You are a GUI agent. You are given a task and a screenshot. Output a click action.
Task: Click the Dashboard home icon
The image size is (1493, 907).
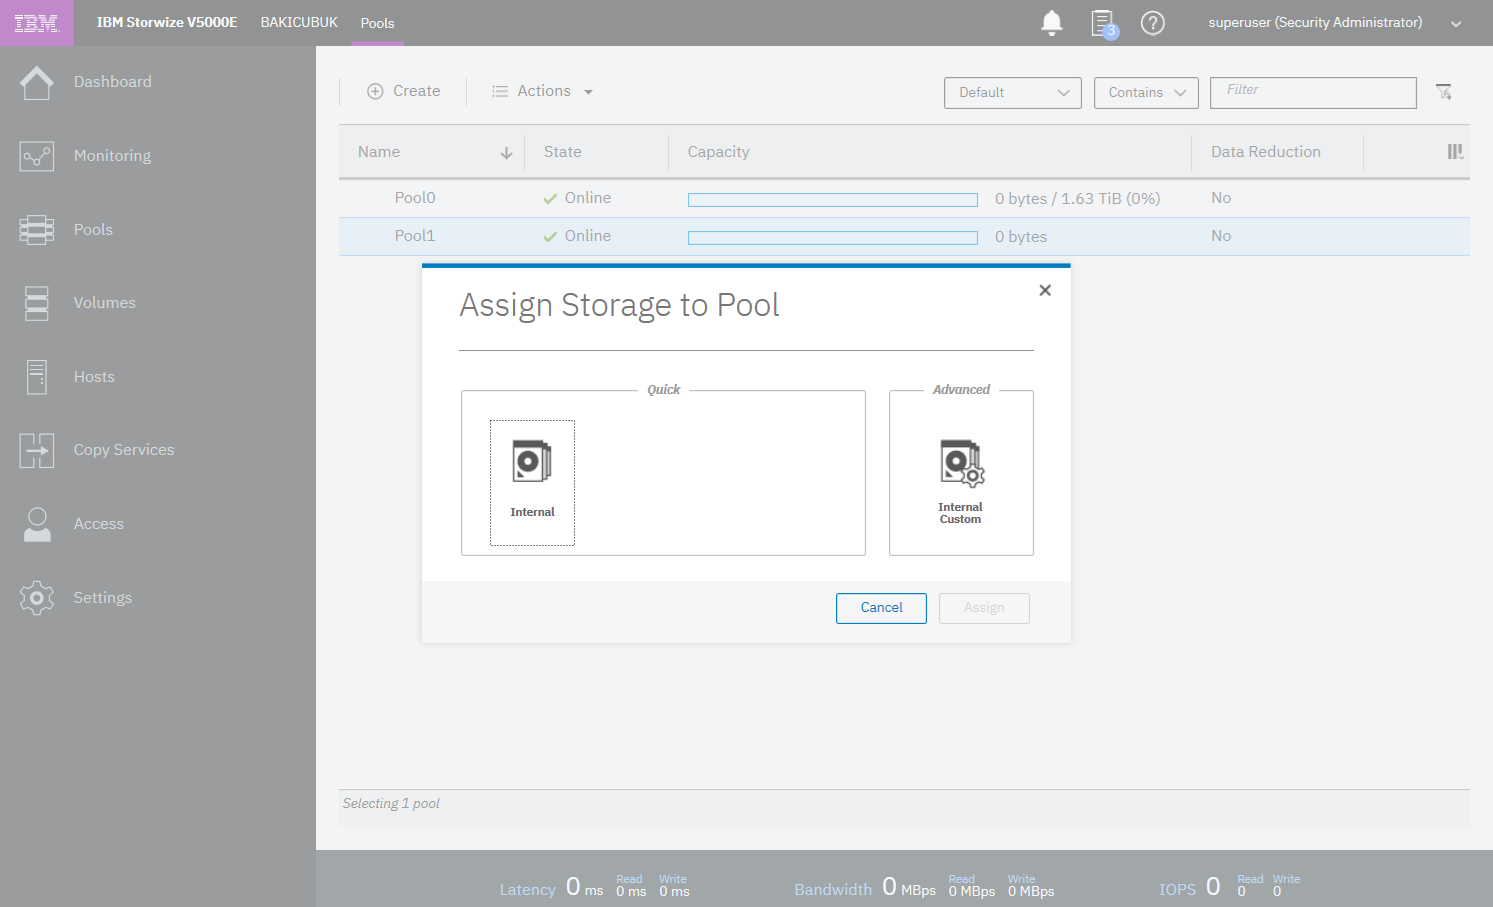click(x=37, y=82)
